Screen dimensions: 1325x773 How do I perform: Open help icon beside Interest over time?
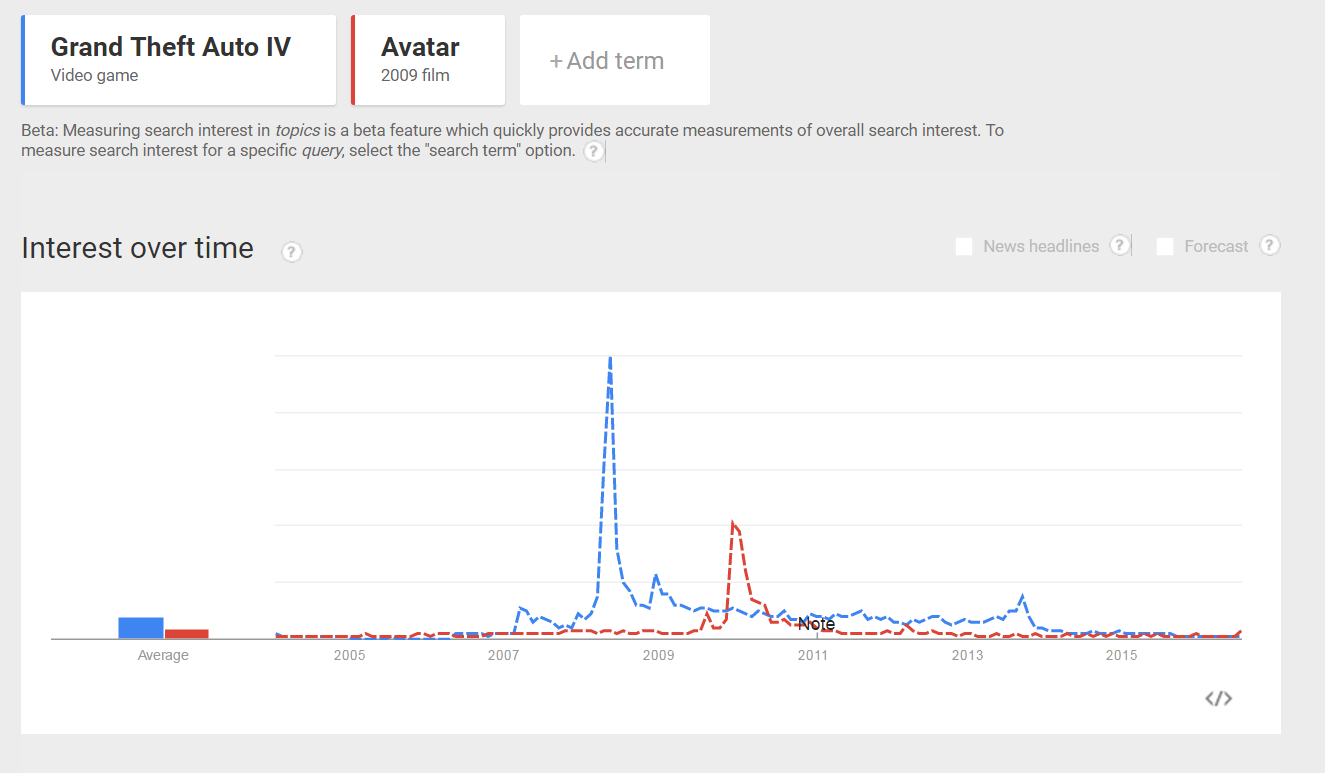coord(291,251)
